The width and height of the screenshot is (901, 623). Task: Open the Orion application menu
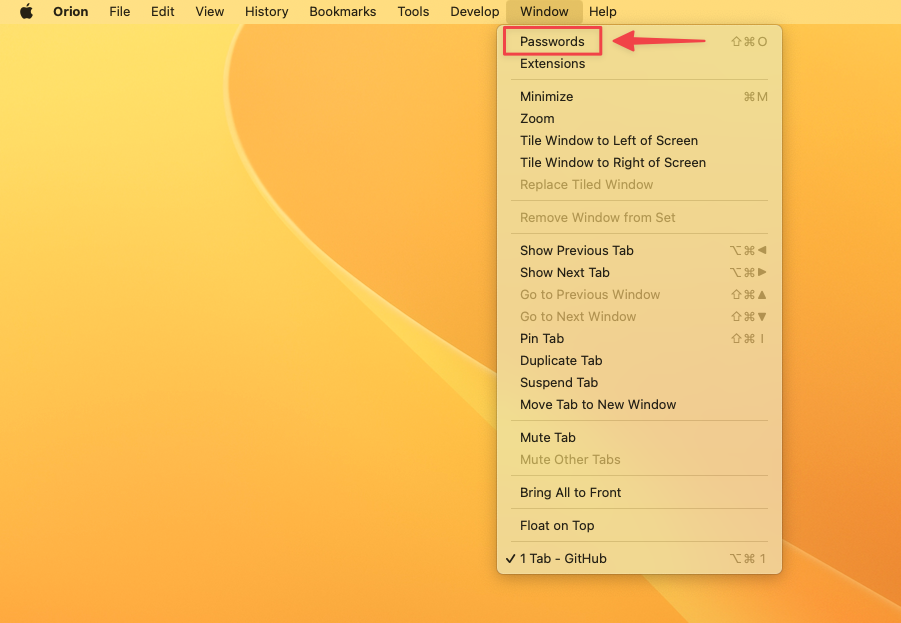(70, 11)
